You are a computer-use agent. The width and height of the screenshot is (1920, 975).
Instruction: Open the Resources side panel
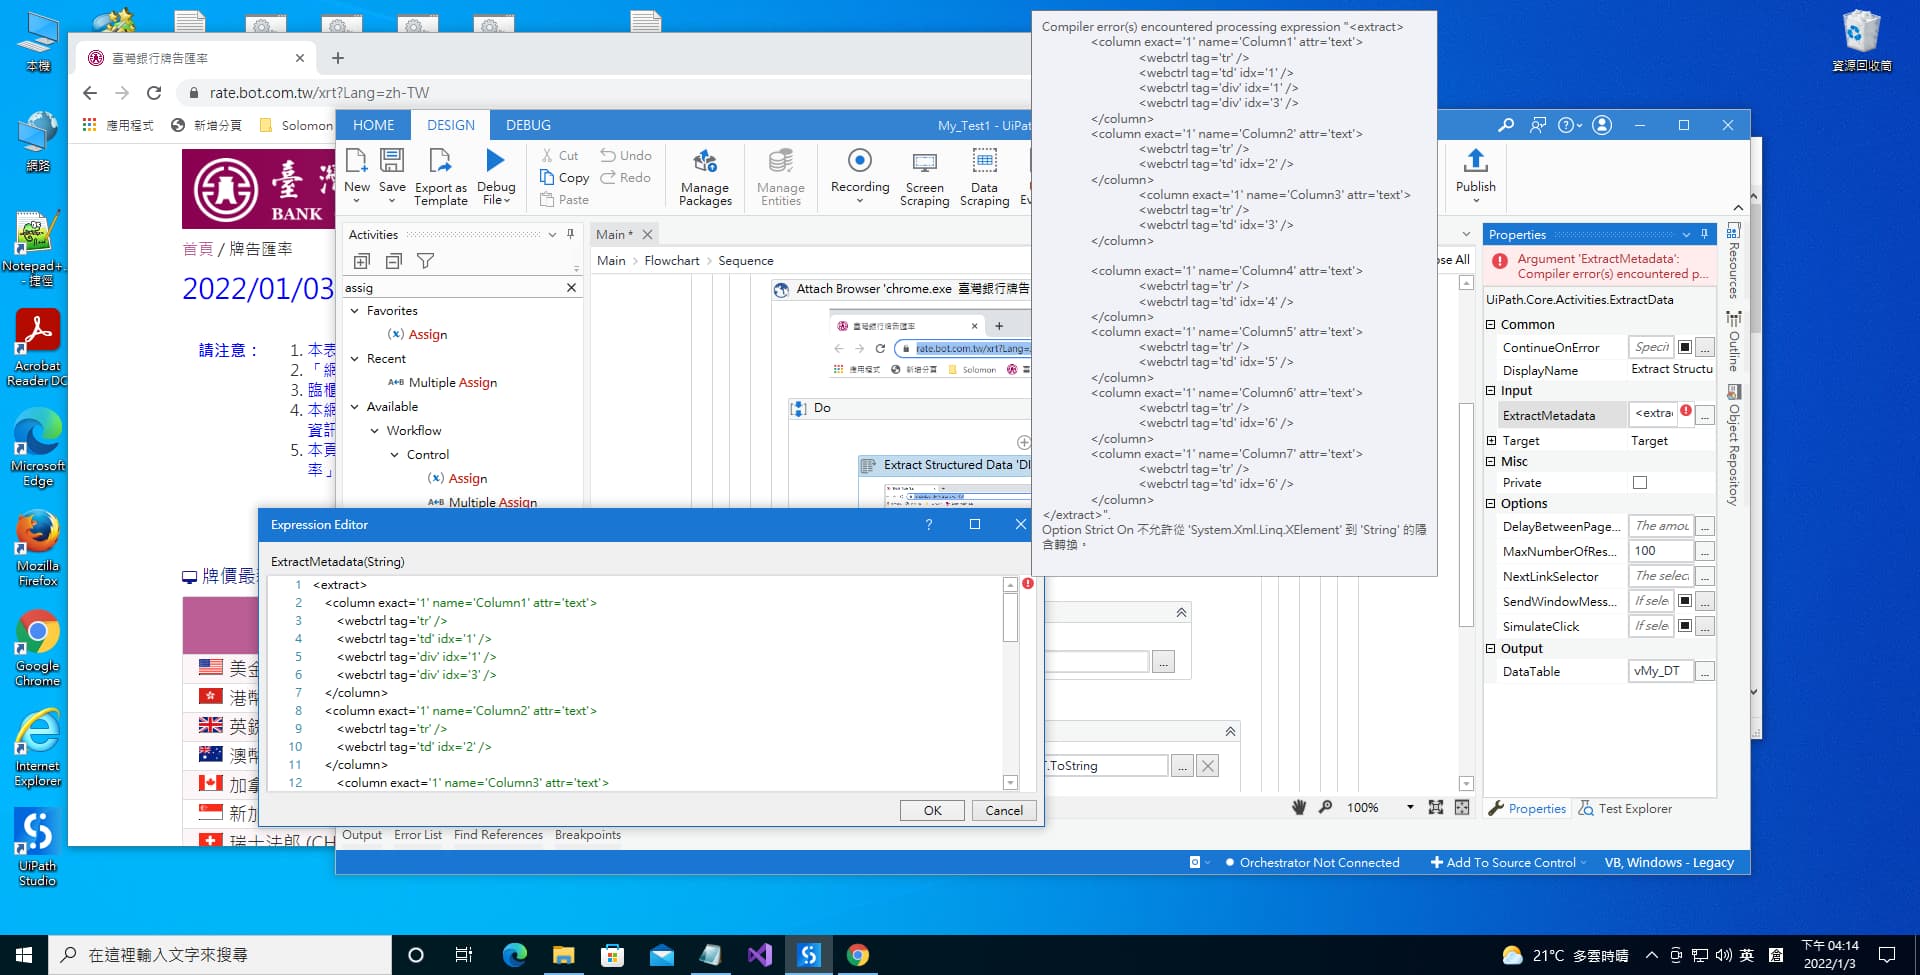pos(1734,262)
